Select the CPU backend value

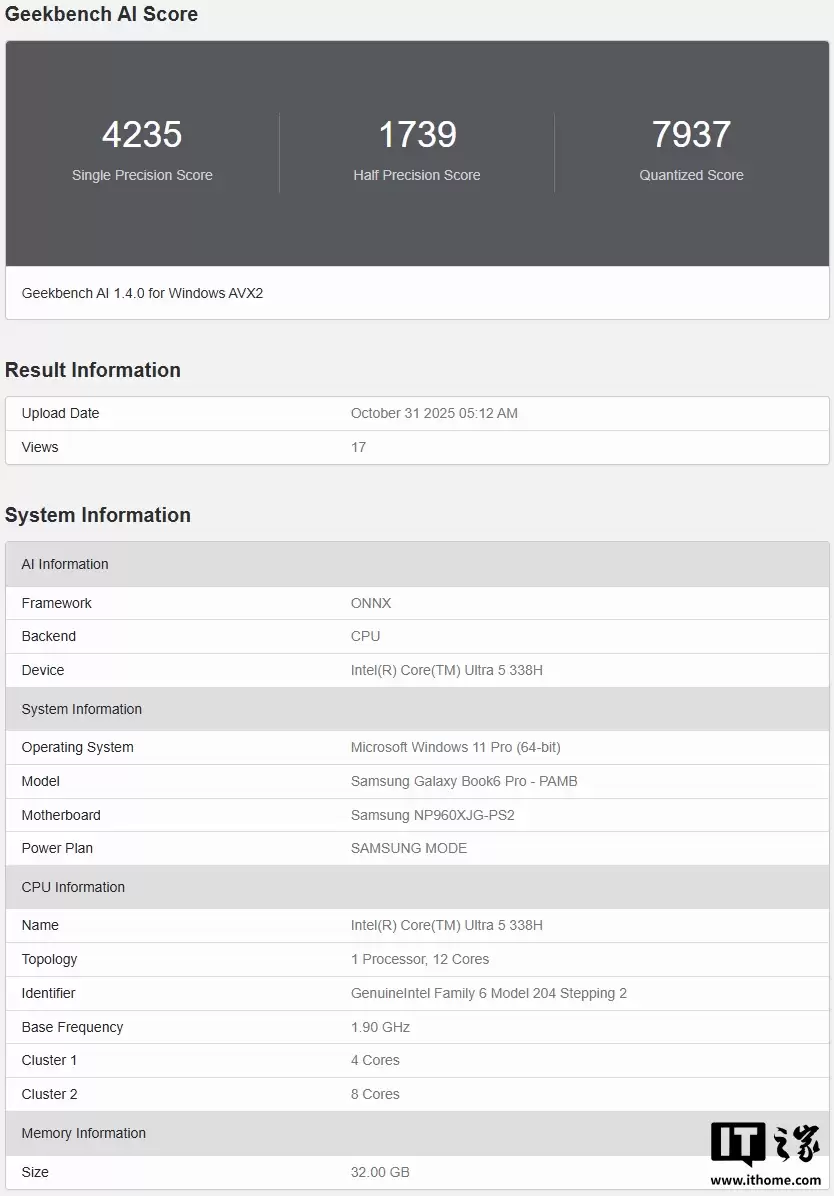(365, 636)
